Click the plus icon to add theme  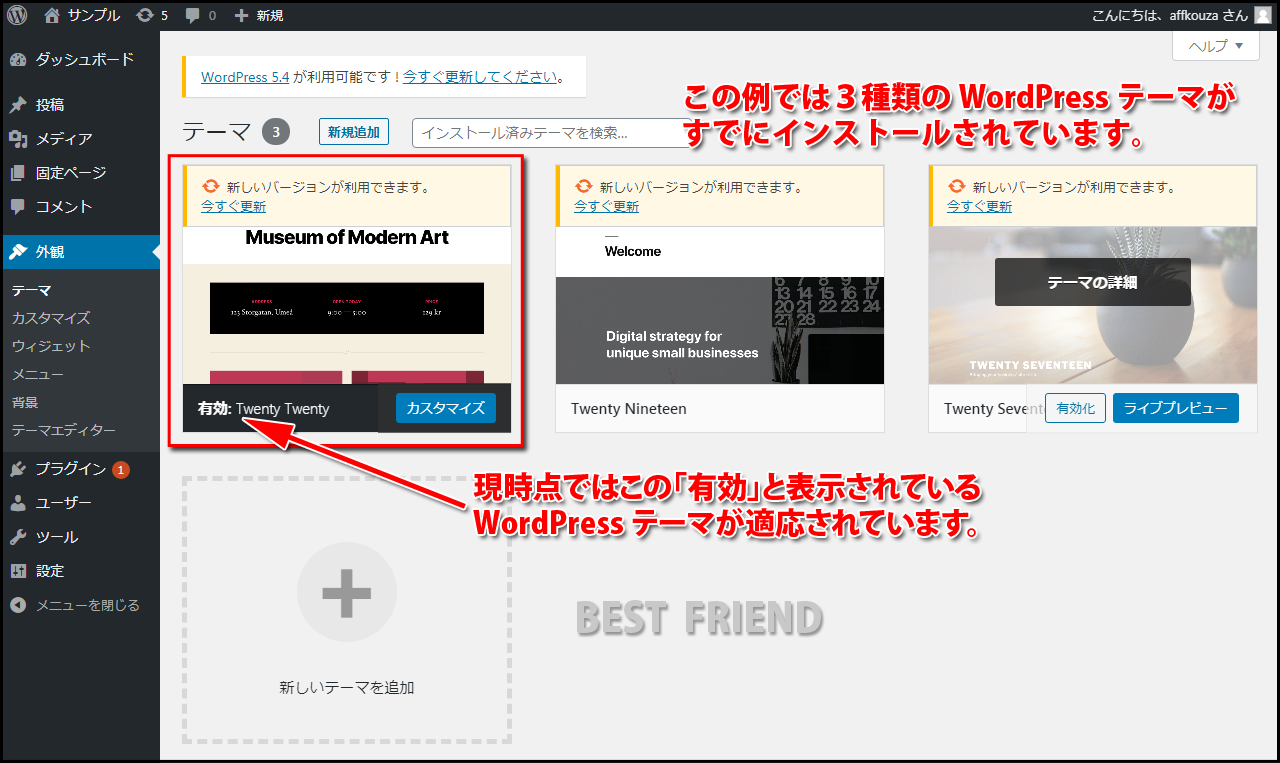click(347, 592)
